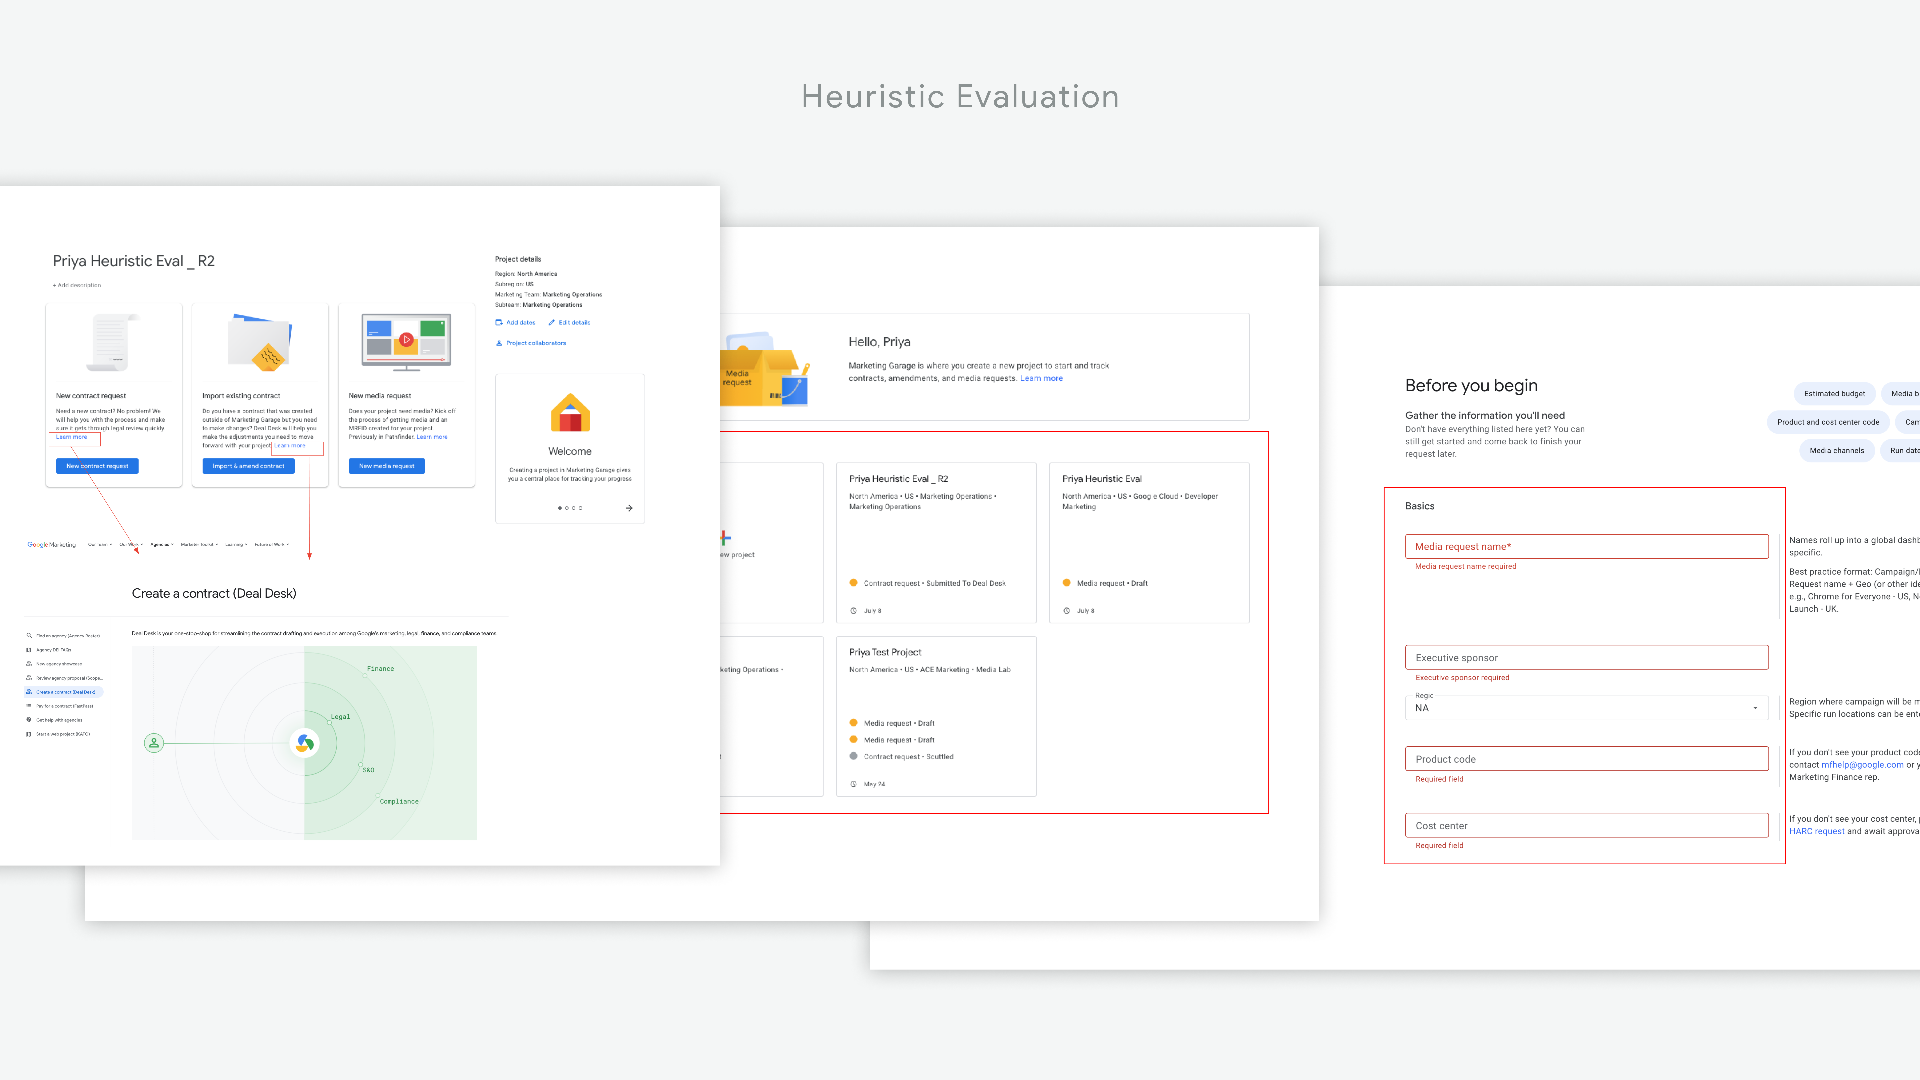Open Learn more in New media request card

pyautogui.click(x=432, y=437)
